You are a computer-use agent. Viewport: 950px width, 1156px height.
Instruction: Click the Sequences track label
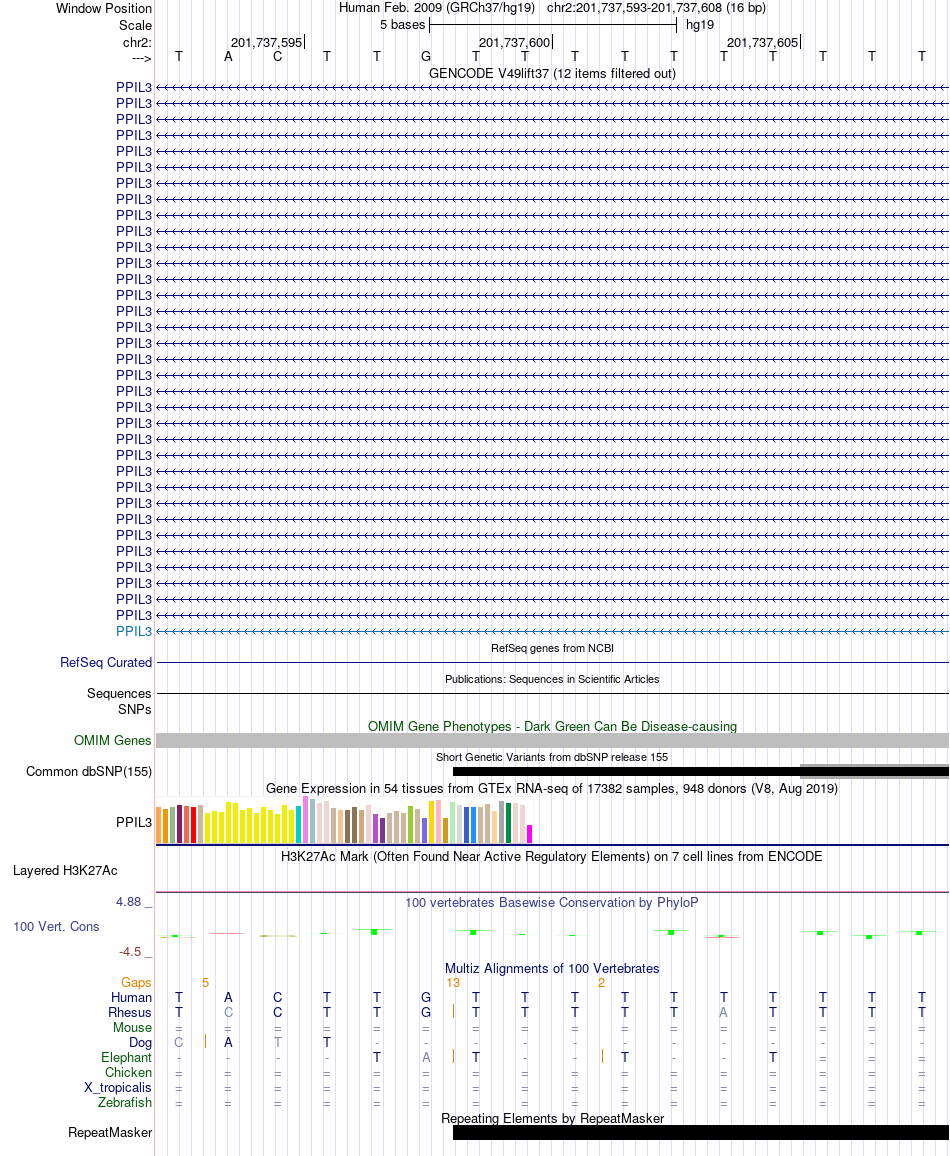[x=119, y=694]
